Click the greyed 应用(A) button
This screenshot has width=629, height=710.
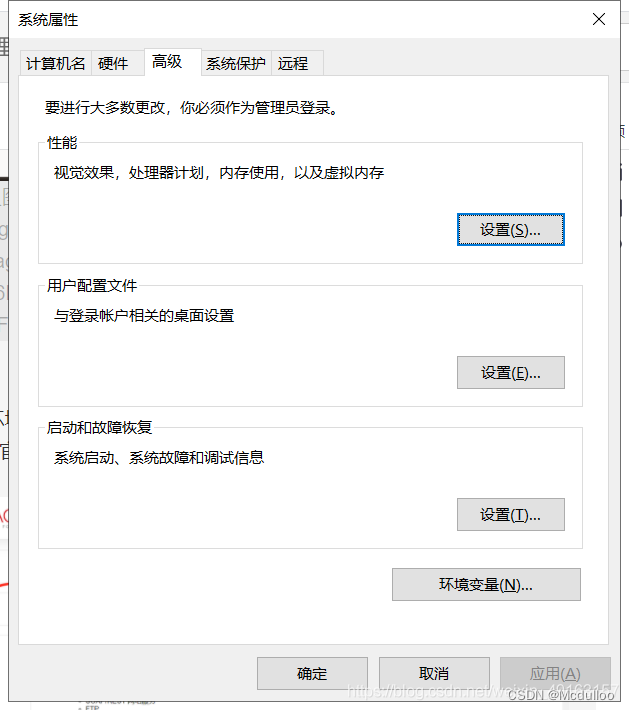[x=555, y=673]
